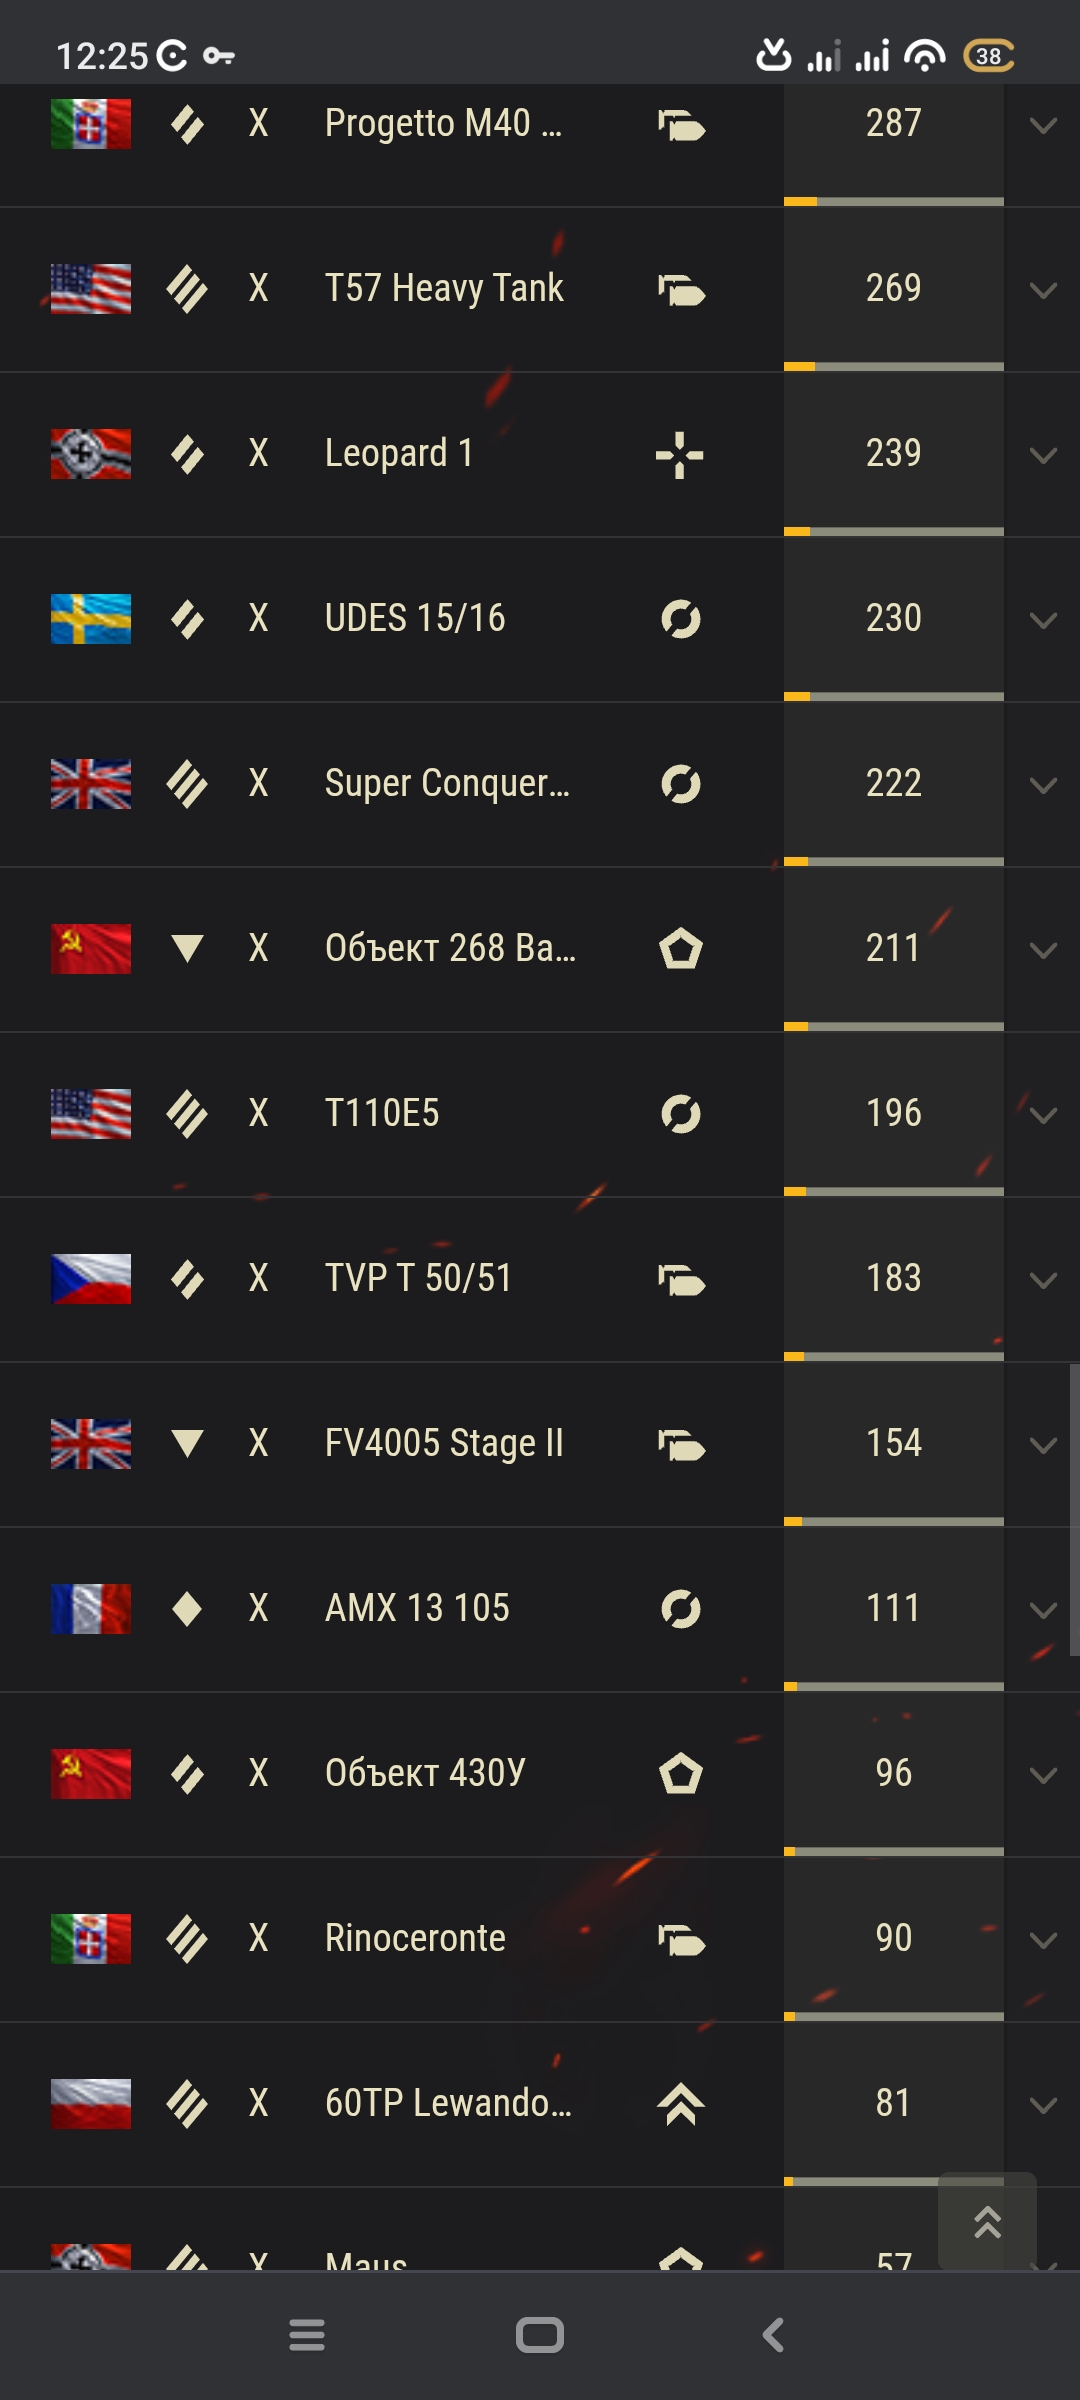Tap the damage role icon for T57 Heavy Tank

click(x=681, y=290)
